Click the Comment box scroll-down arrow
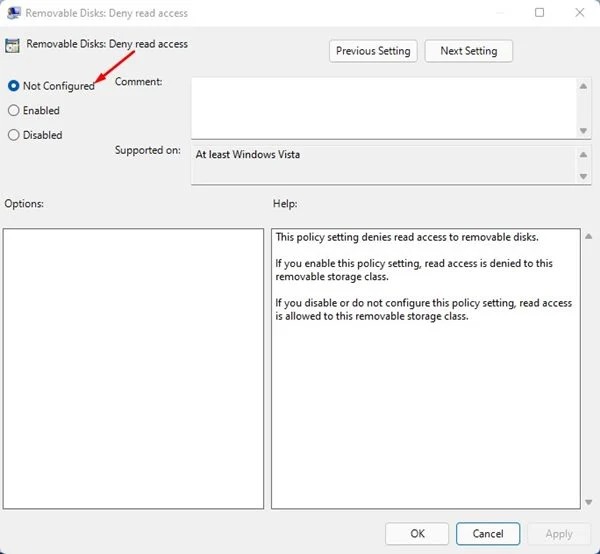 583,131
